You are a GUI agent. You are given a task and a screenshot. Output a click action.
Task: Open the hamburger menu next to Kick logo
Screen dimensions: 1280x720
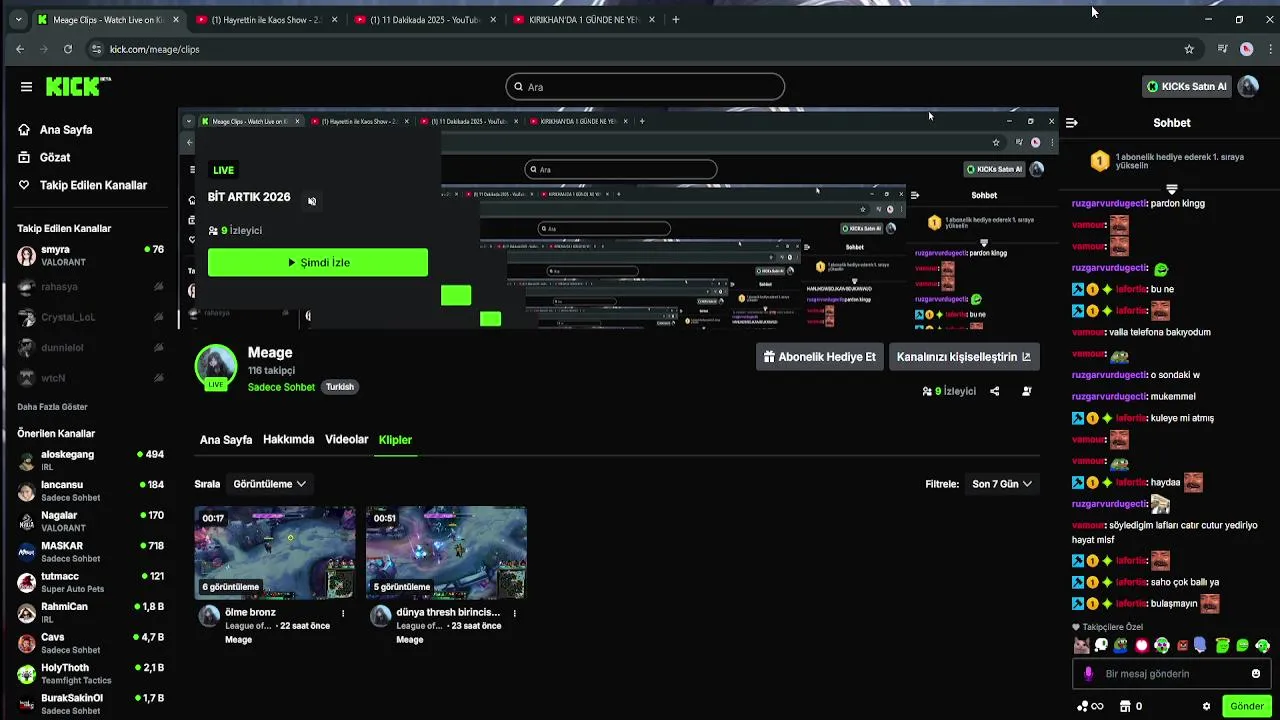point(26,87)
